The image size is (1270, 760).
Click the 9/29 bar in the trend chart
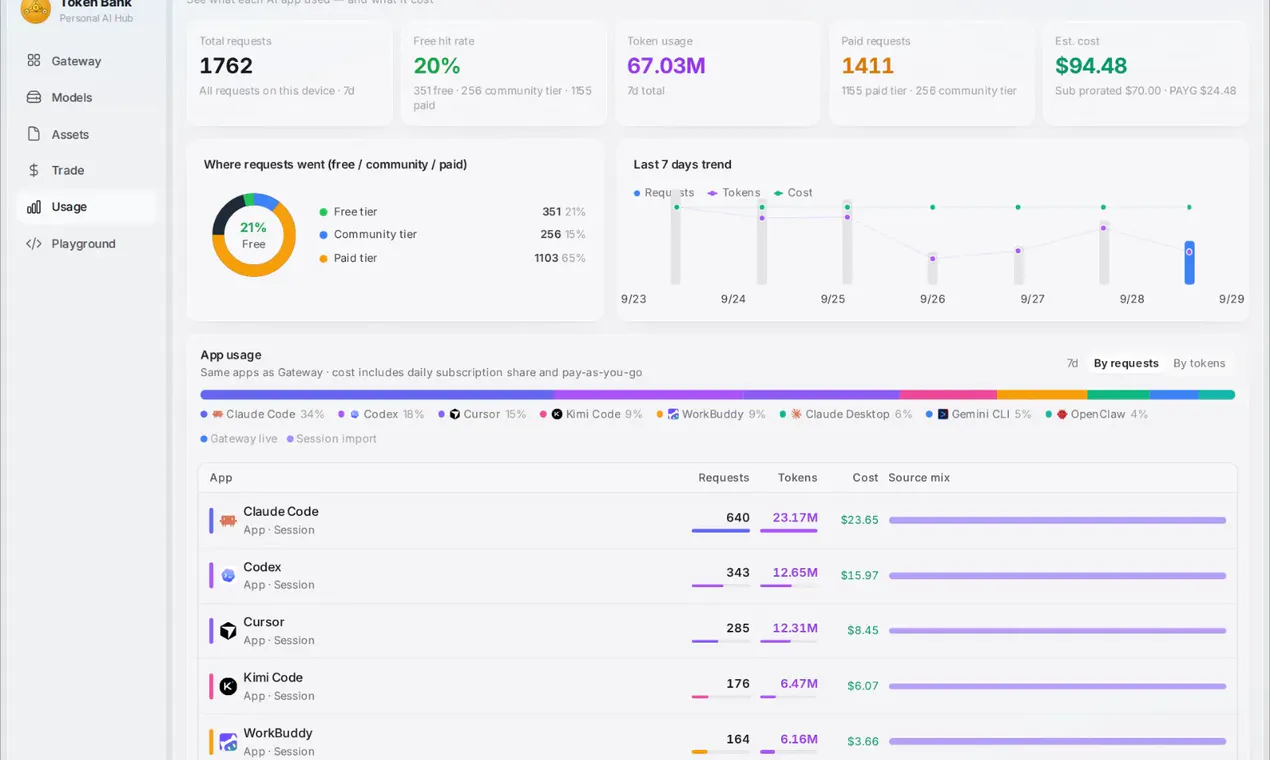[1189, 263]
